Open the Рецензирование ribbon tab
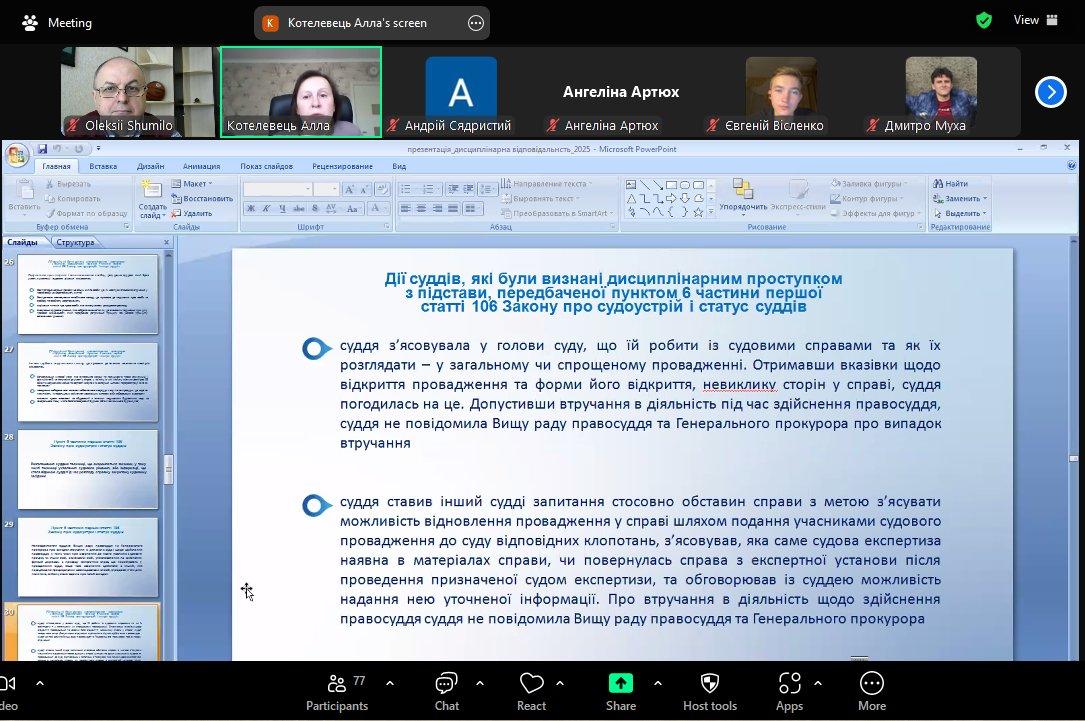1085x721 pixels. (343, 166)
